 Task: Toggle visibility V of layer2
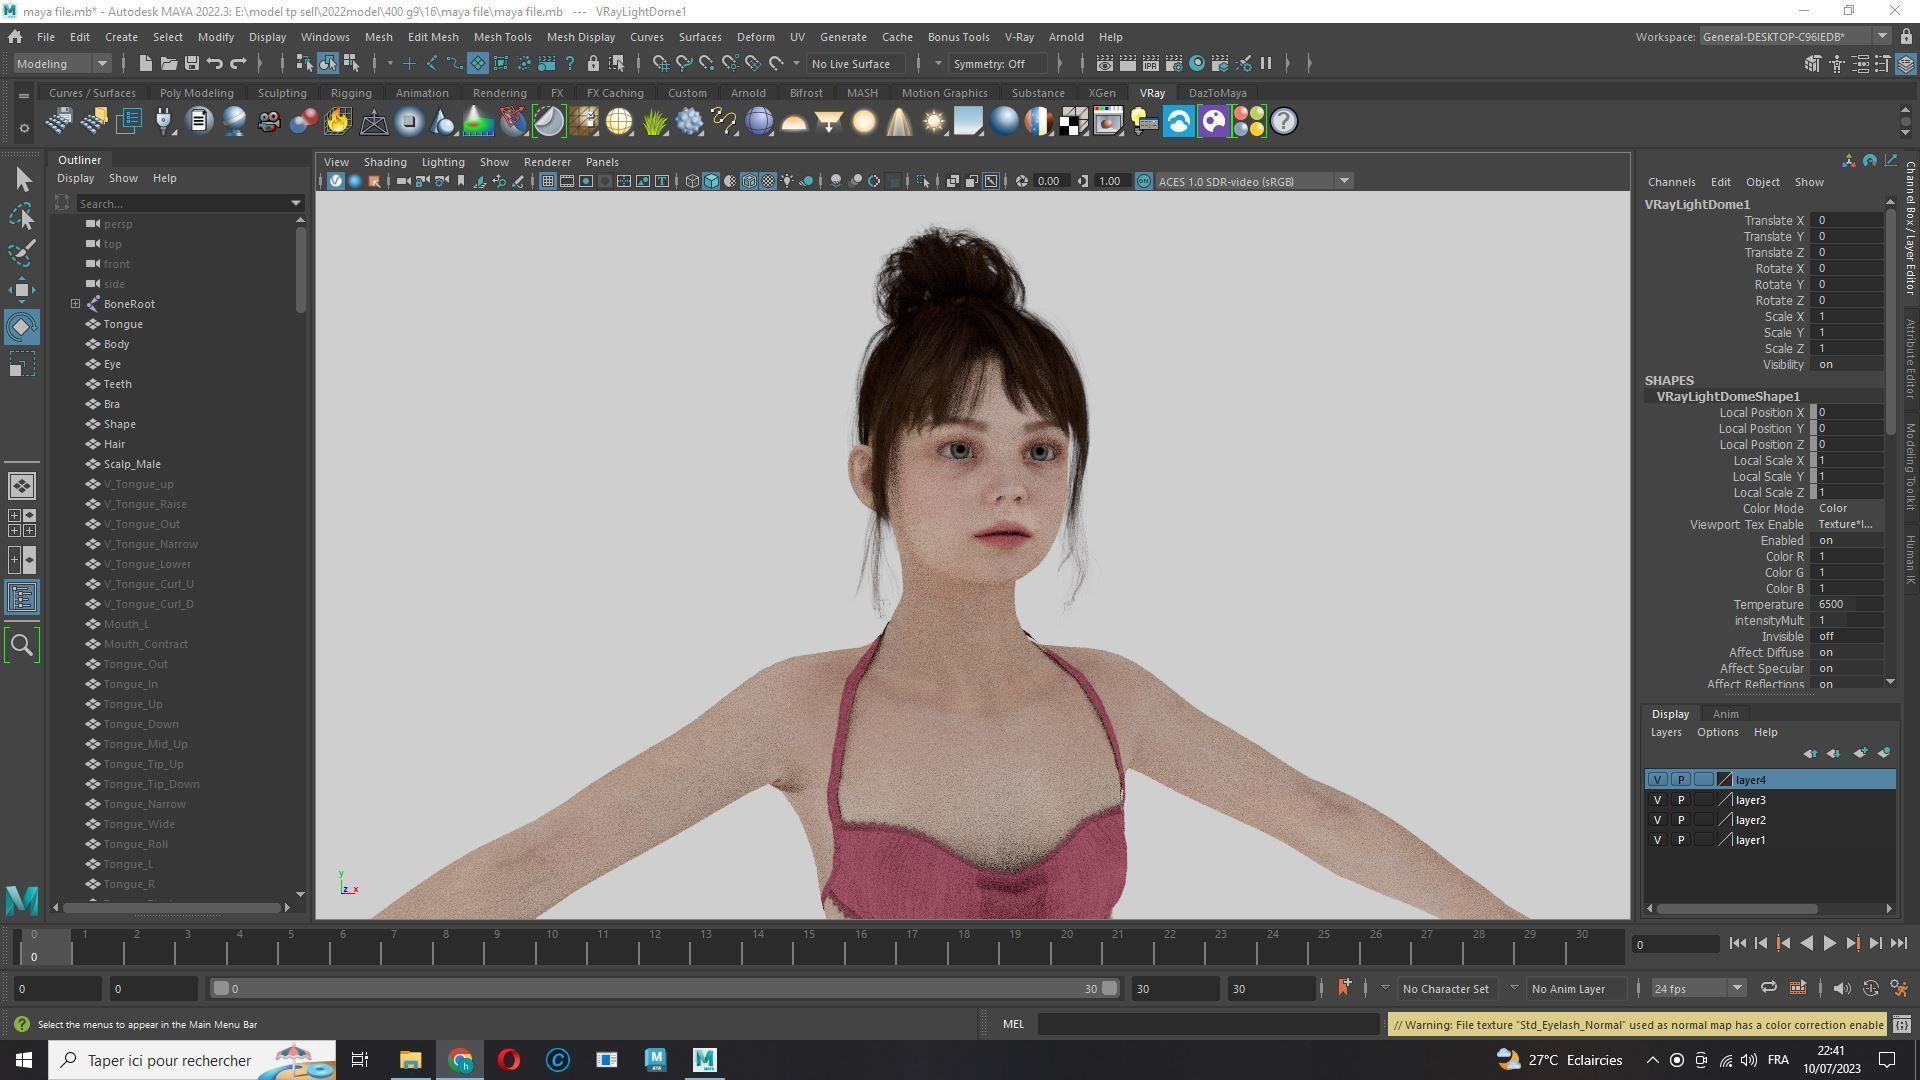coord(1657,820)
